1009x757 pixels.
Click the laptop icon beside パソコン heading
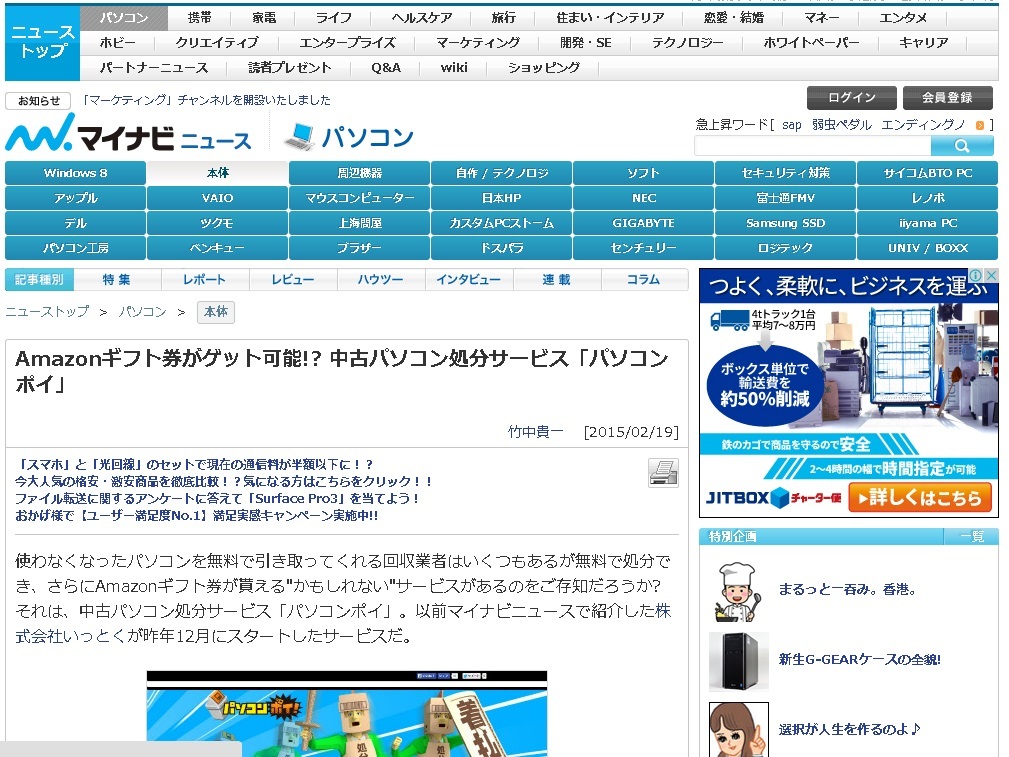(299, 136)
